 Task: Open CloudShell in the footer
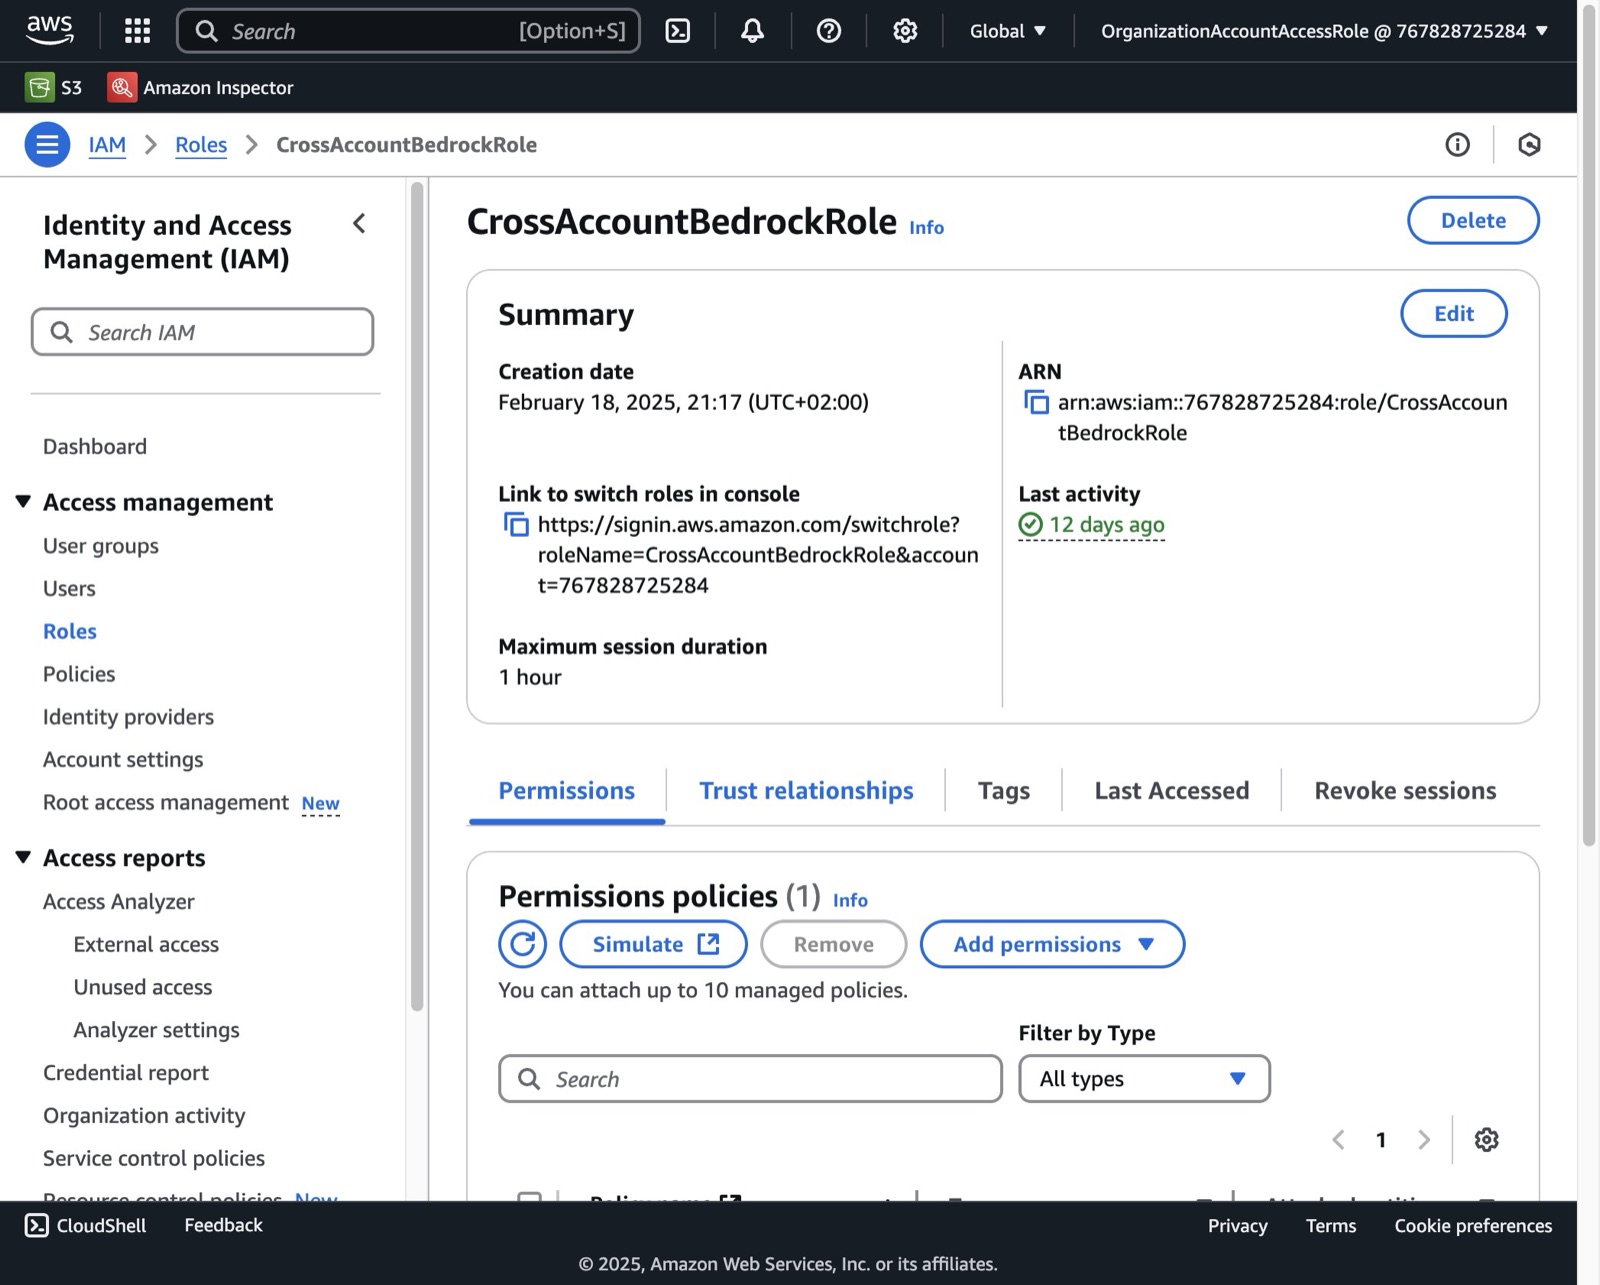(86, 1226)
